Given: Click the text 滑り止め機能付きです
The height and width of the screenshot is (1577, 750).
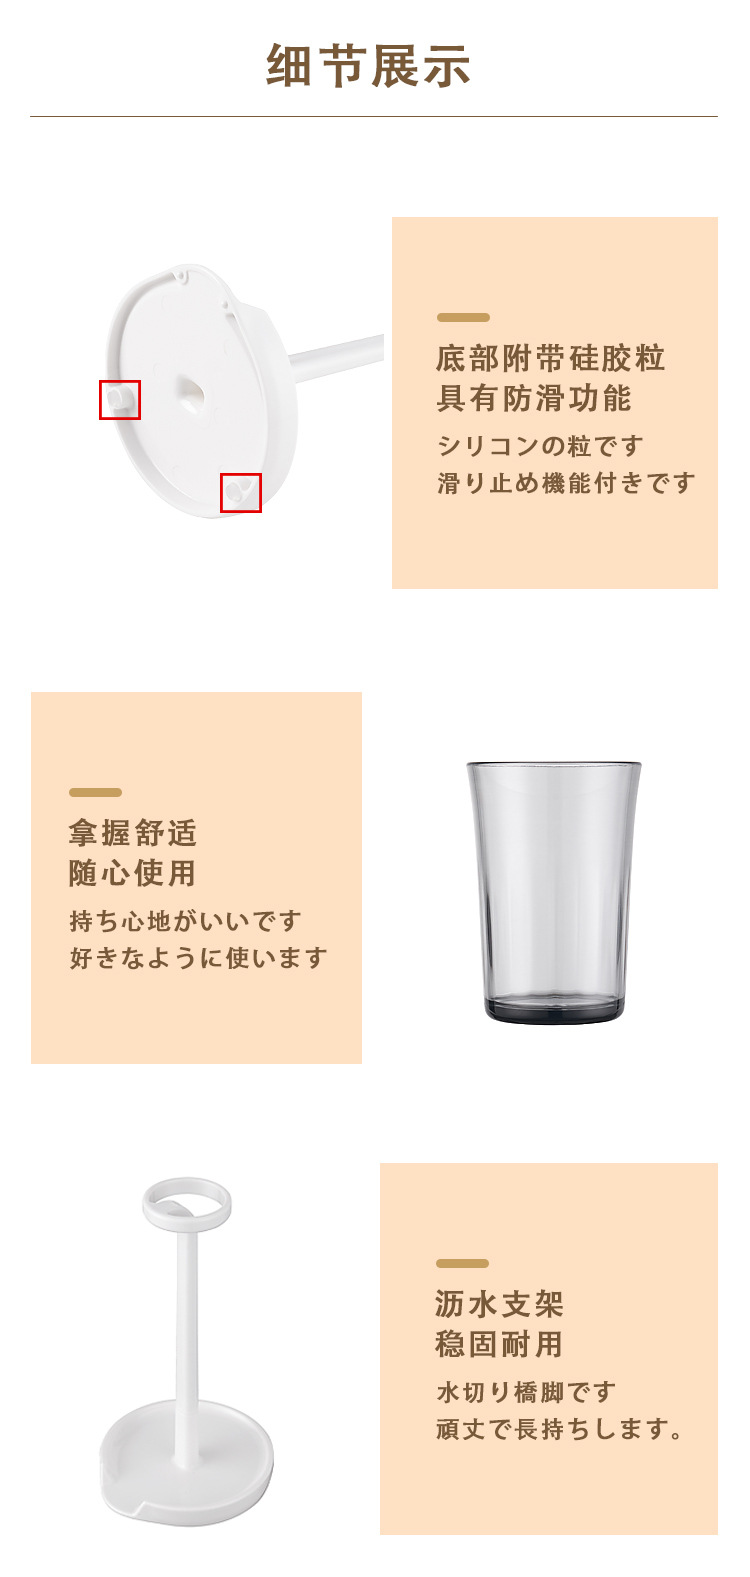Looking at the screenshot, I should 566,483.
